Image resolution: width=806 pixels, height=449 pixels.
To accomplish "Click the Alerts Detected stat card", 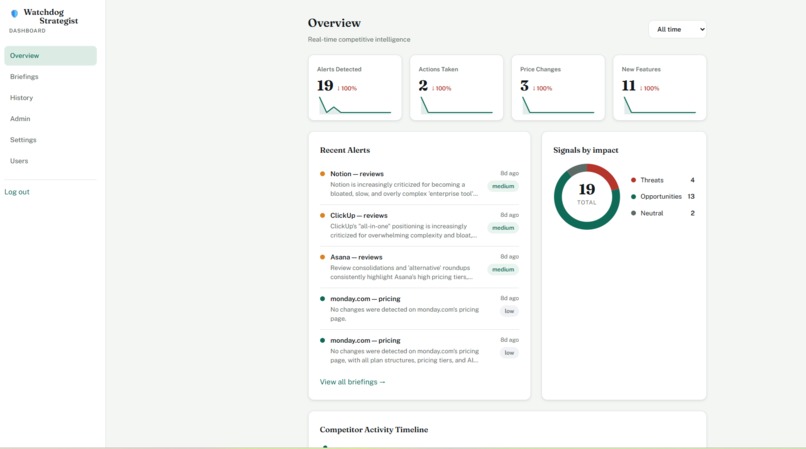I will [x=355, y=88].
